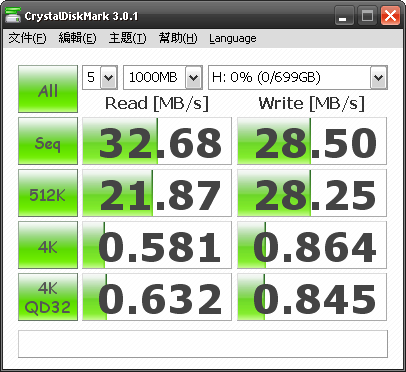Run all benchmarks with All button

coord(48,89)
